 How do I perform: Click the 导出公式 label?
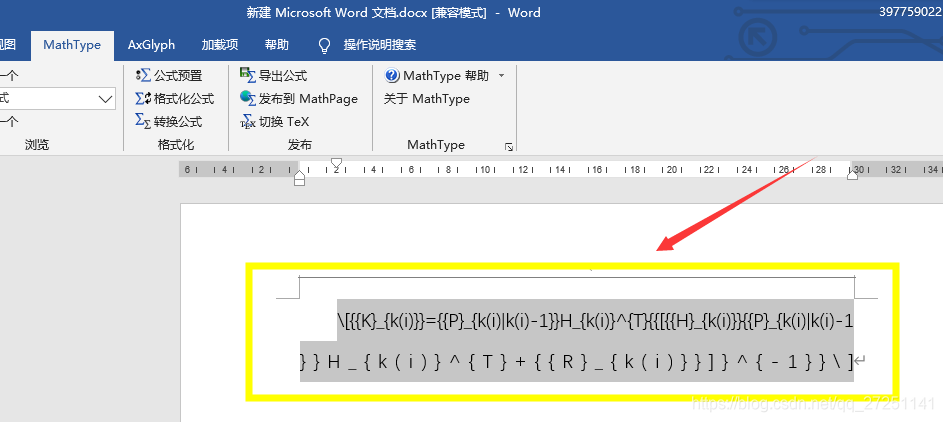(283, 76)
